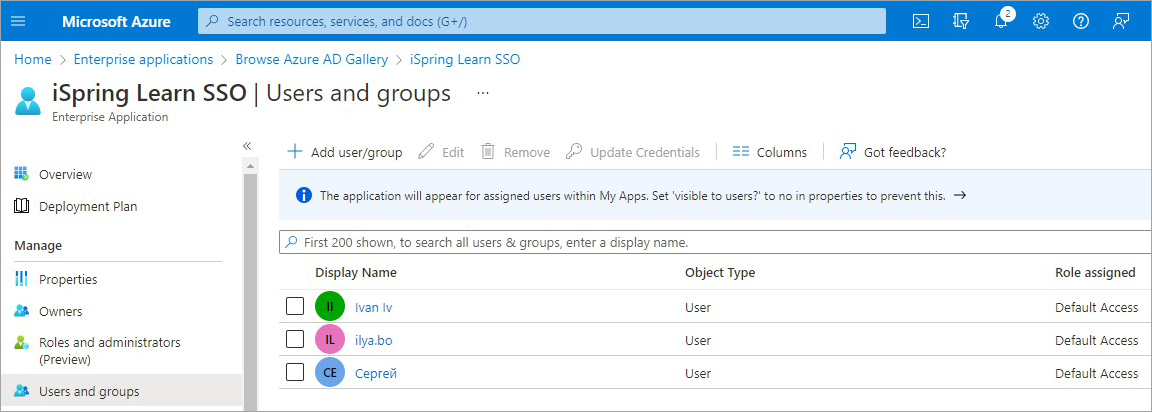This screenshot has width=1152, height=412.
Task: Click Default Access in Ivan Iv row
Action: [x=1097, y=307]
